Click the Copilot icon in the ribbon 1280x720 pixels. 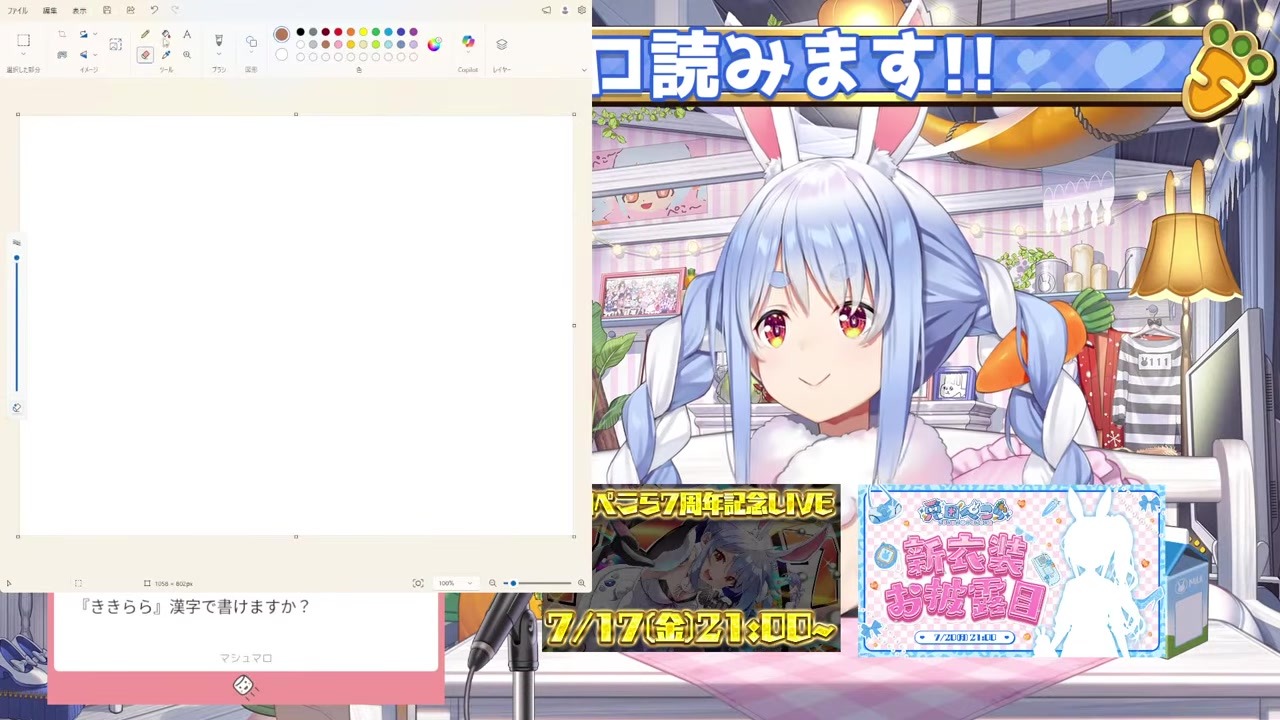click(468, 42)
